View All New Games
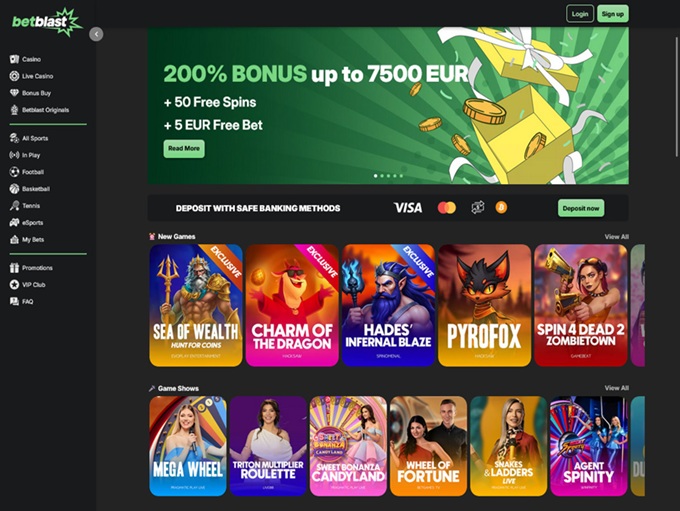 pos(616,236)
